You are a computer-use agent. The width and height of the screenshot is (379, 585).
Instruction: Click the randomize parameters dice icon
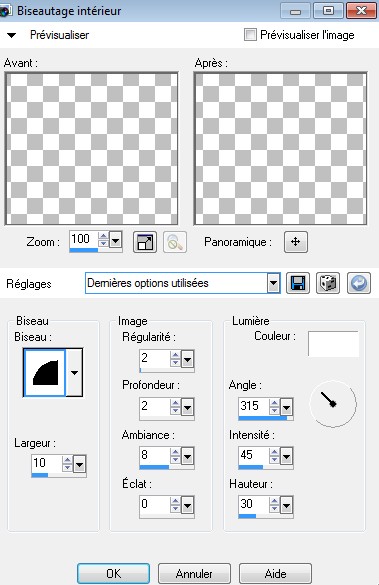pos(328,283)
